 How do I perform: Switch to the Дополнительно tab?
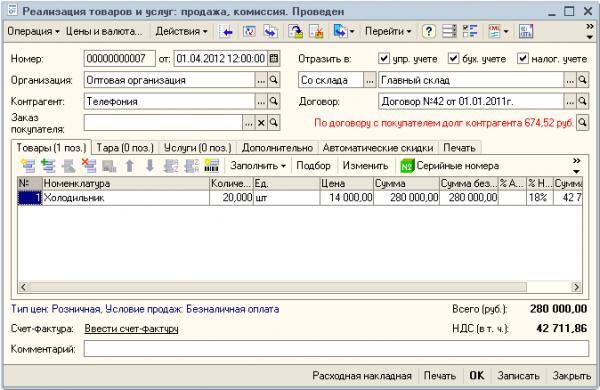click(x=277, y=148)
